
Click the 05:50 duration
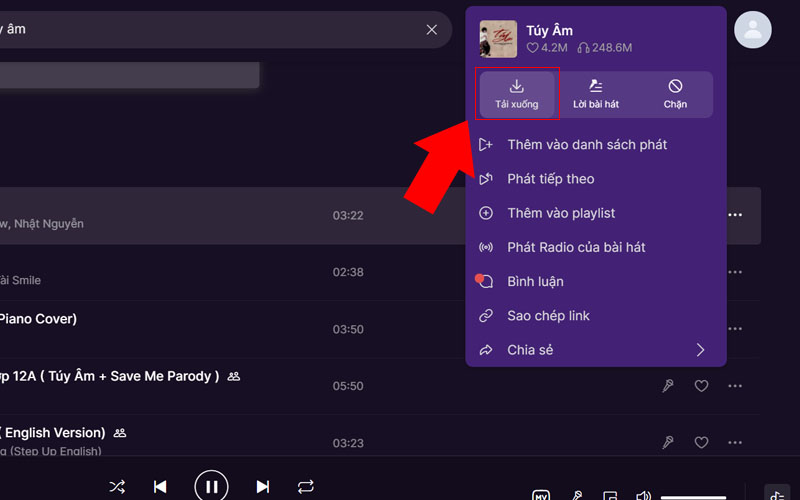click(348, 386)
